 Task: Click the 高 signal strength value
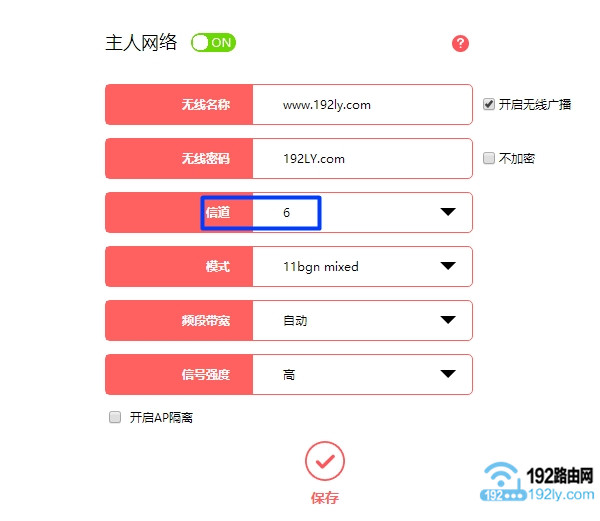289,374
